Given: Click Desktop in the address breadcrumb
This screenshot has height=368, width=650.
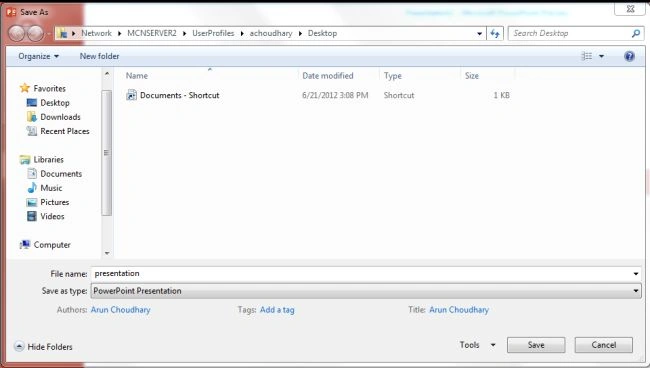Looking at the screenshot, I should 322,33.
